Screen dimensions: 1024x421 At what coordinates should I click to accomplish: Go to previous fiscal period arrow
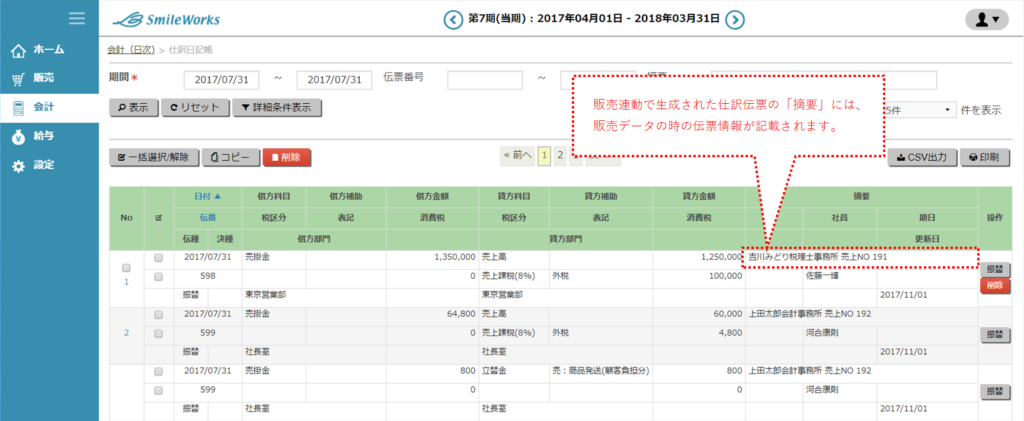coord(452,19)
